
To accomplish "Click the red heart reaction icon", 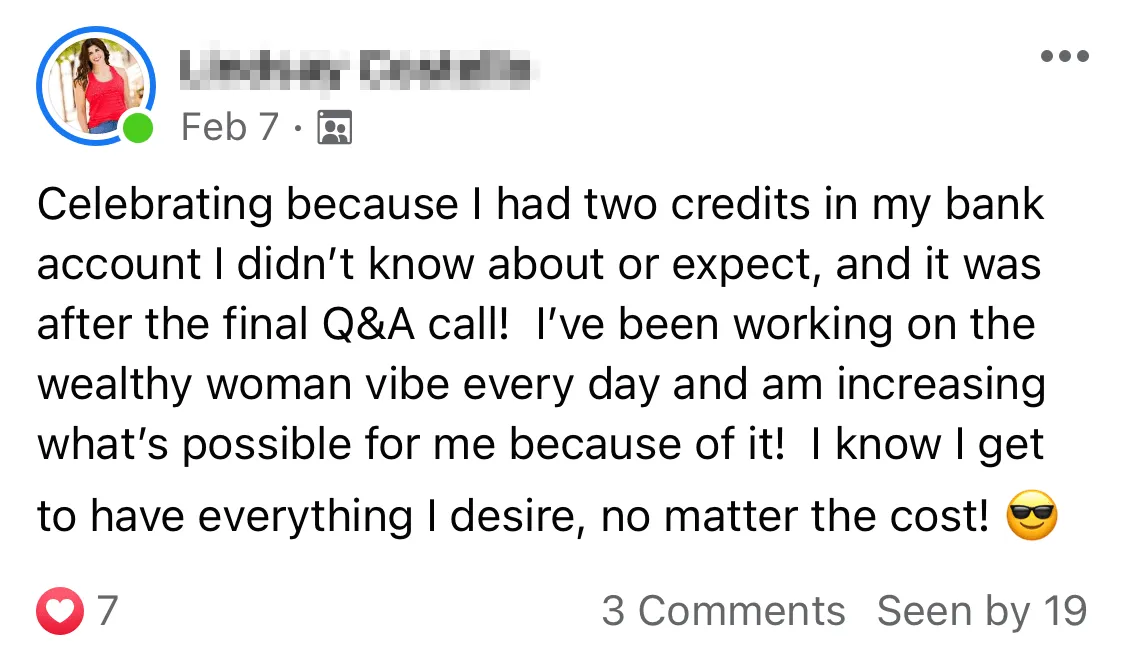I will tap(60, 610).
